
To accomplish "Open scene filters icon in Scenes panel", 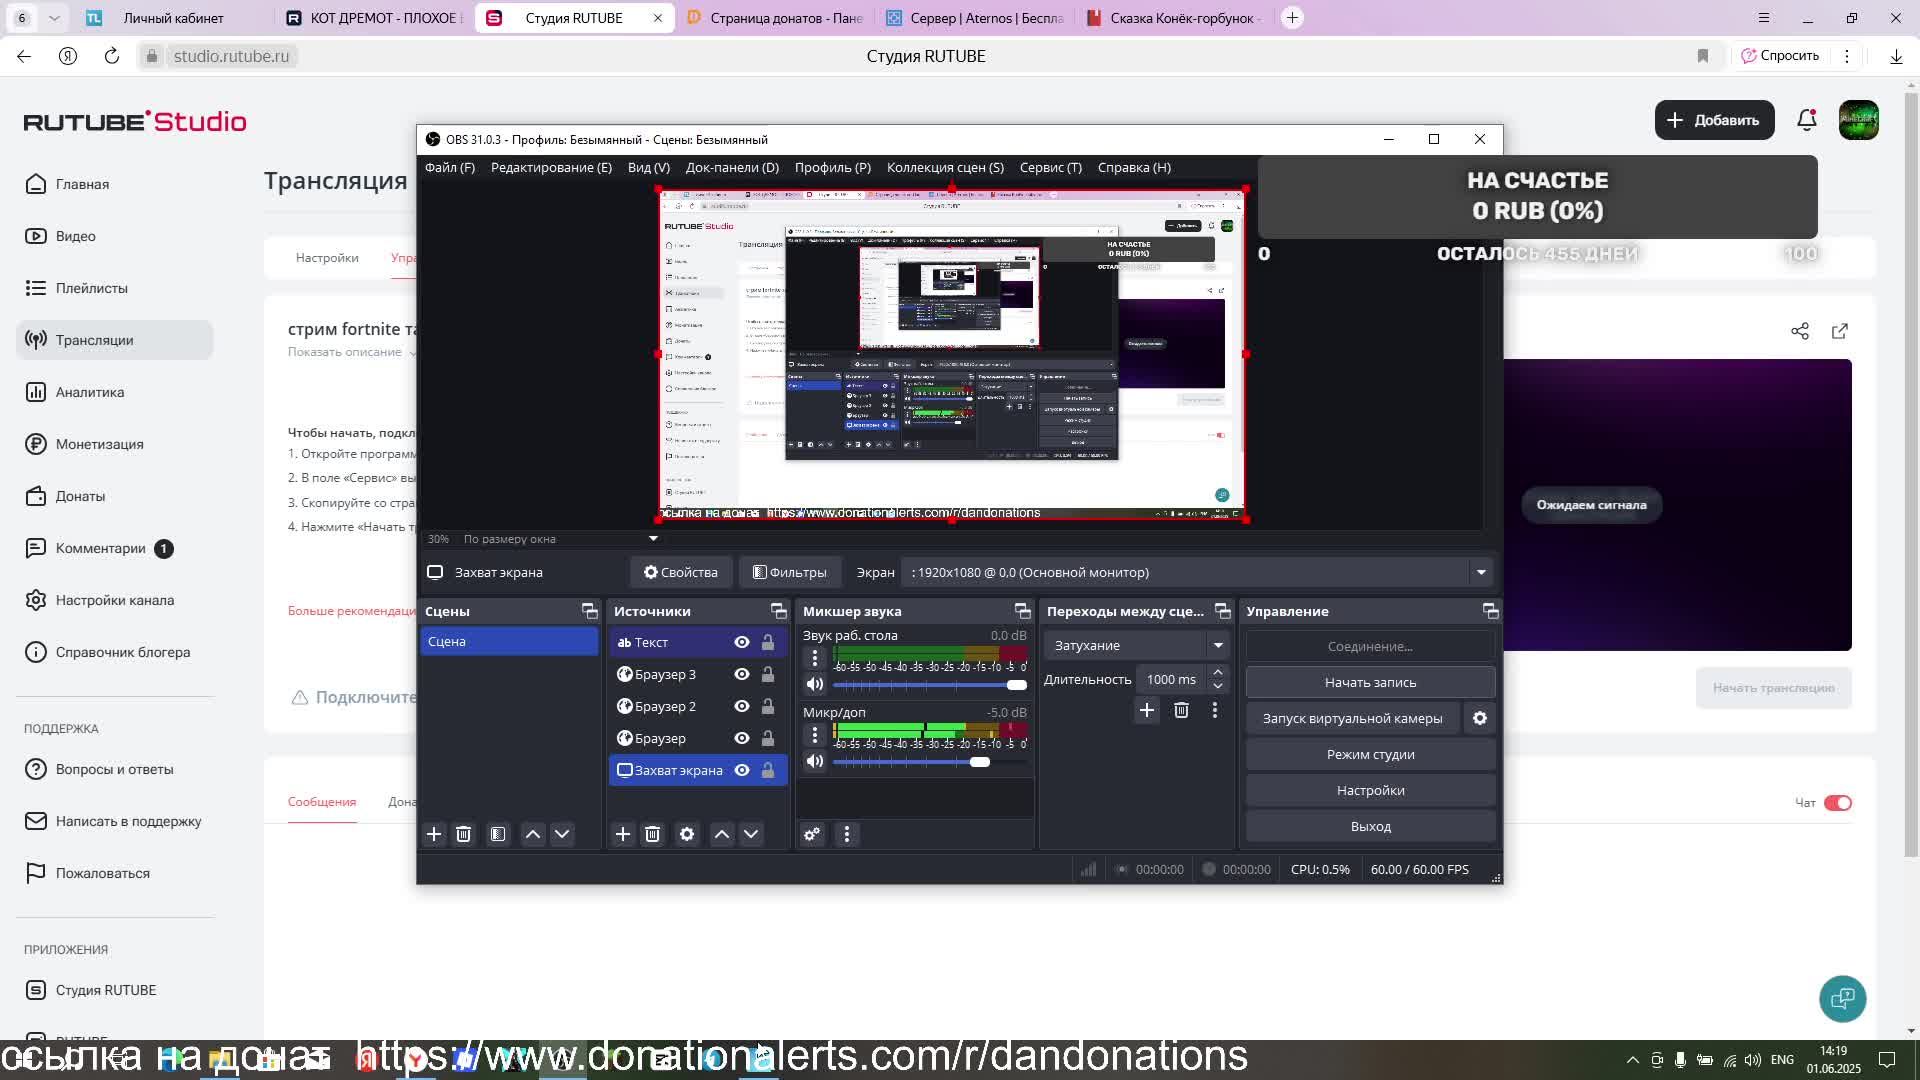I will pos(498,834).
